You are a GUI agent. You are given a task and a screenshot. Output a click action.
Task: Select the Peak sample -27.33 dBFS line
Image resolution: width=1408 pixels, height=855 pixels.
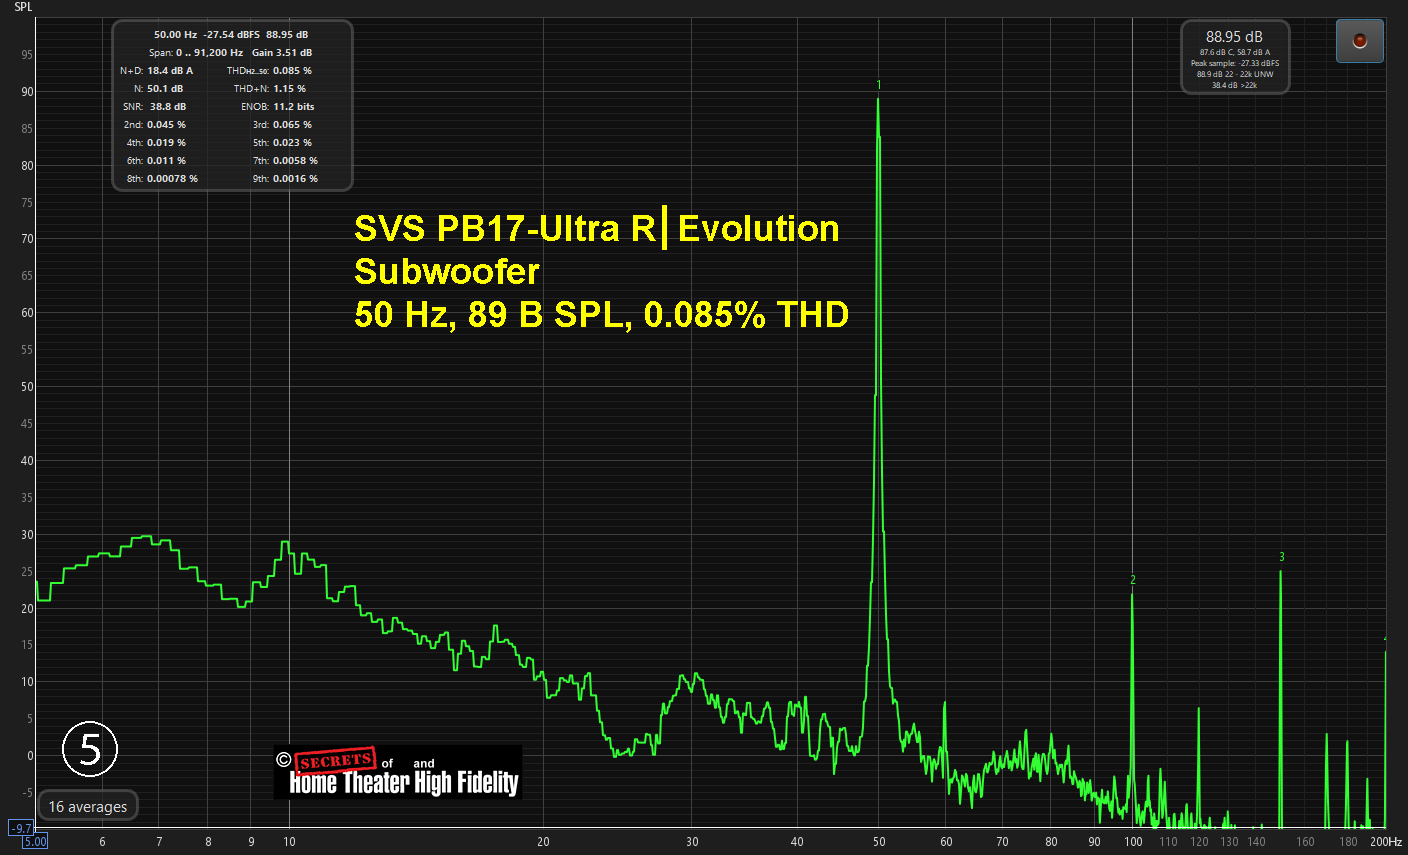pos(1234,64)
